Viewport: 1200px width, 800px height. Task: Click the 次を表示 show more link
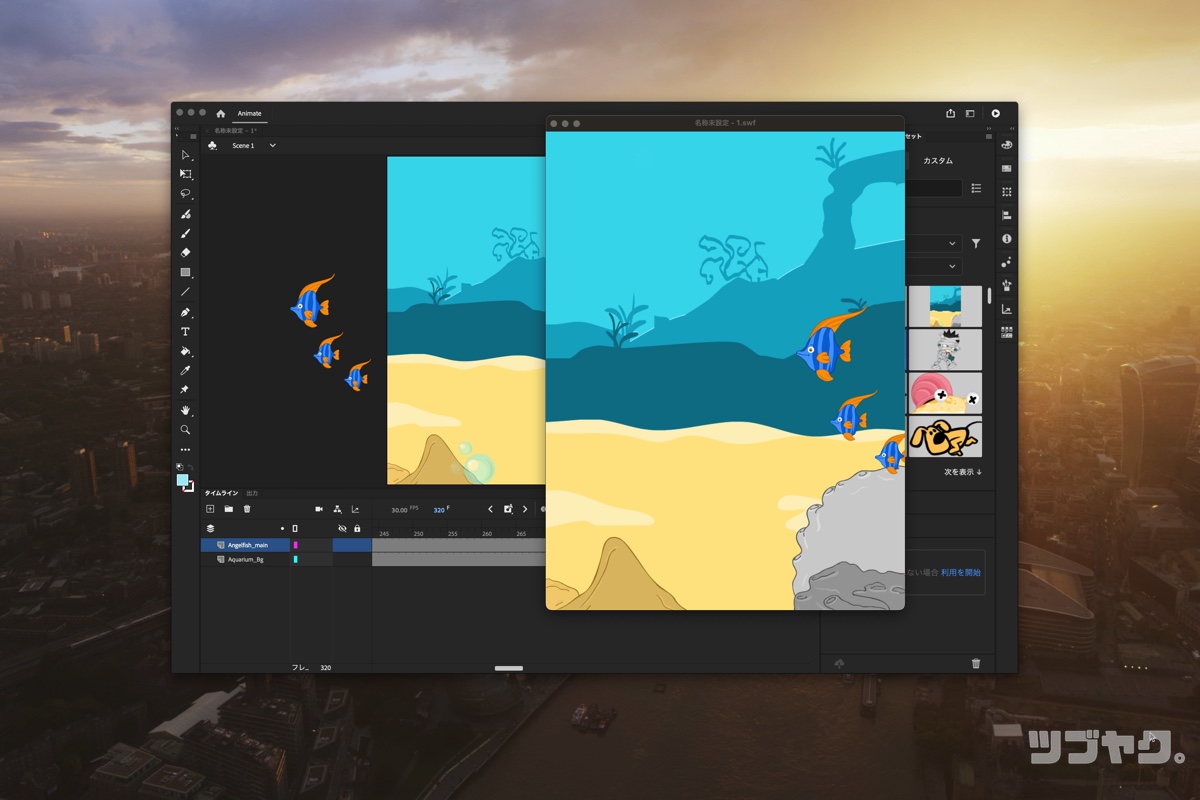[963, 472]
